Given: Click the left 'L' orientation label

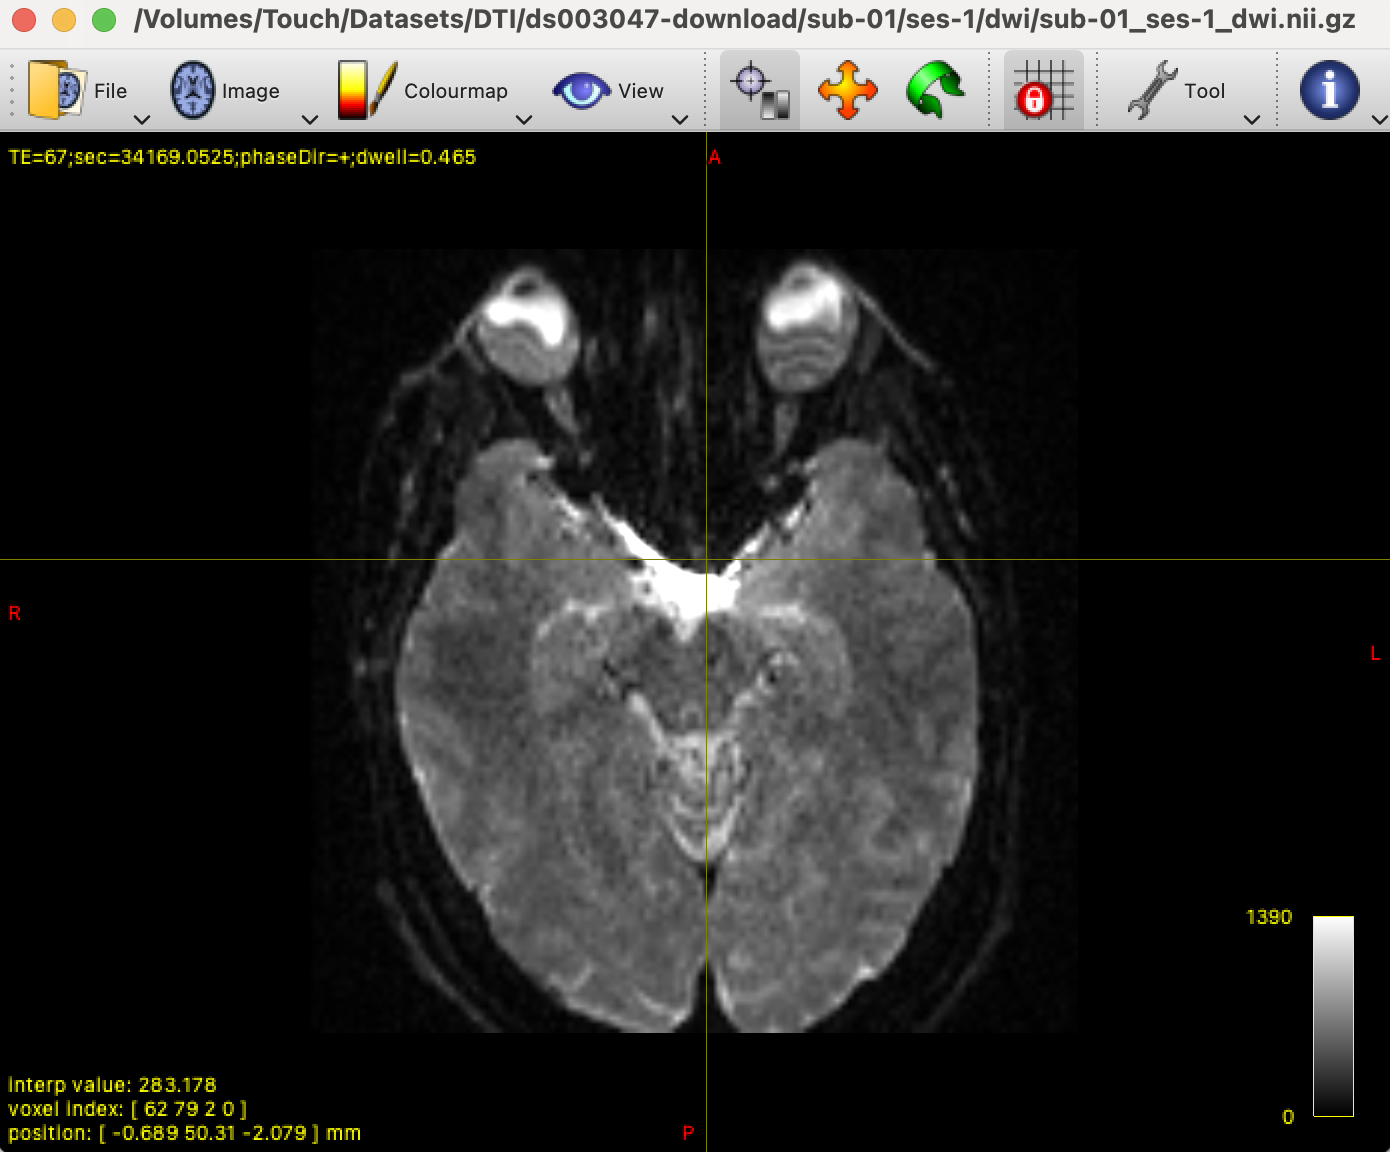Looking at the screenshot, I should (1375, 653).
